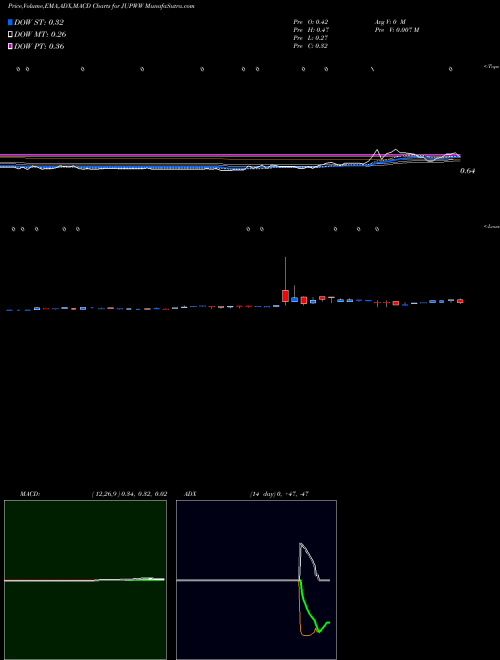Click the 'Pre O: 0.42' value

click(311, 22)
